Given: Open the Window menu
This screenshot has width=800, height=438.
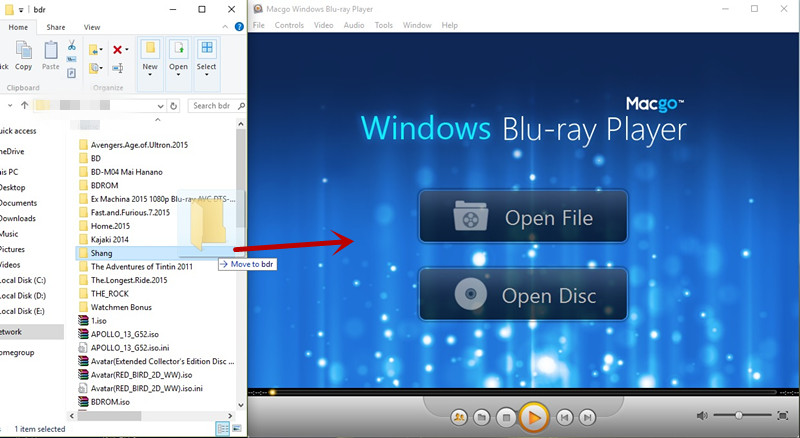Looking at the screenshot, I should [417, 25].
